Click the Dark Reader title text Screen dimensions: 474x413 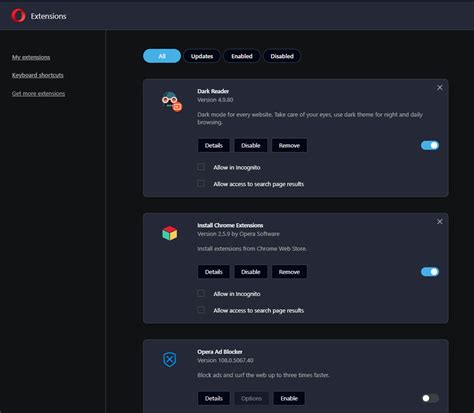(213, 91)
